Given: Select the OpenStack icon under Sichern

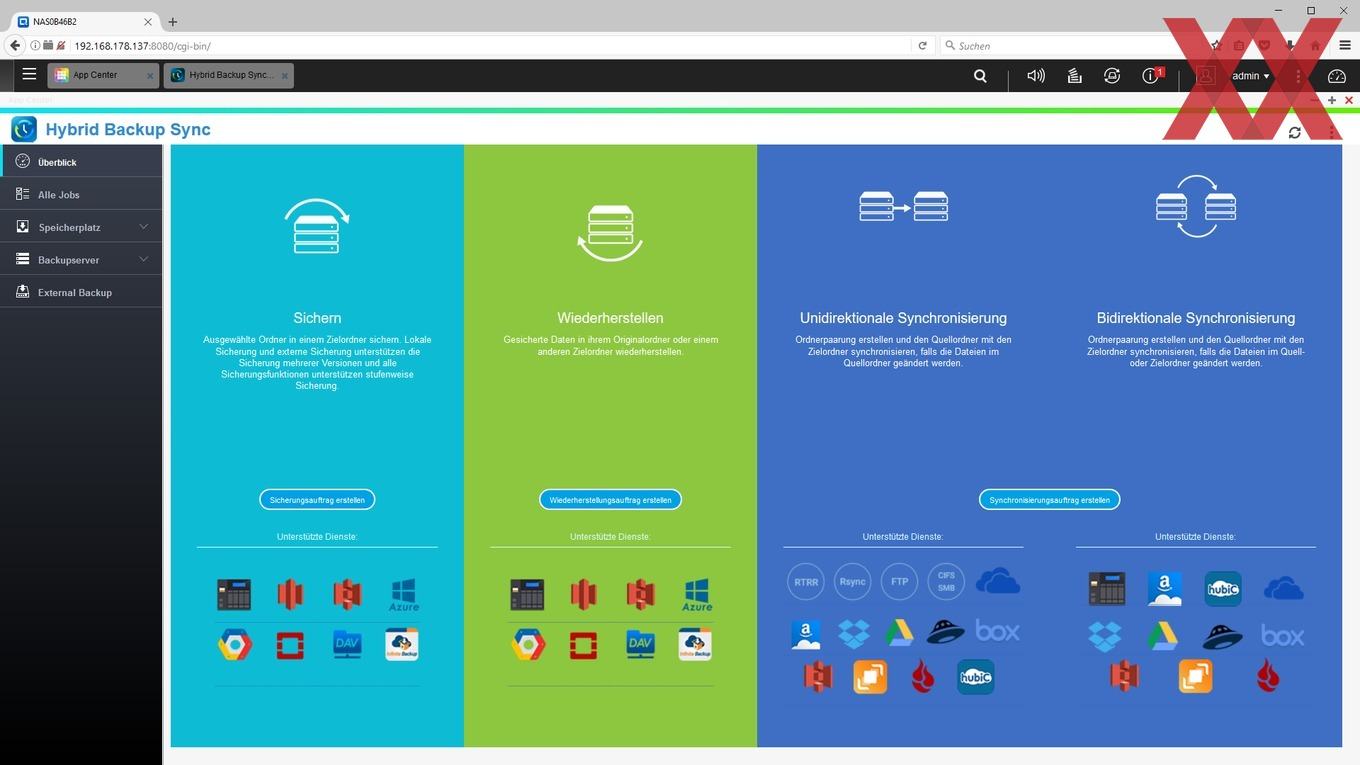Looking at the screenshot, I should pyautogui.click(x=290, y=645).
